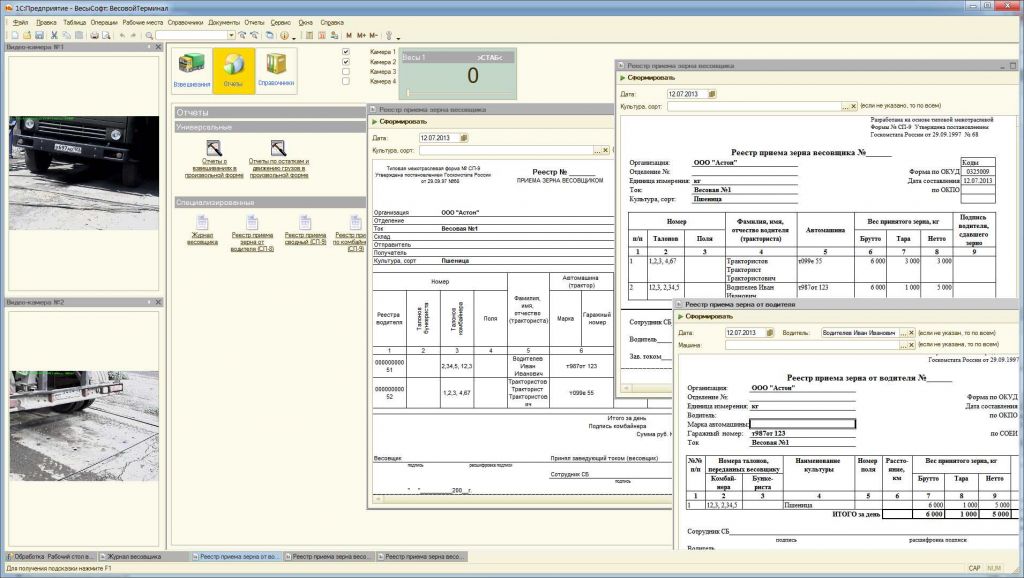Open the Рабочие места menu

(143, 22)
